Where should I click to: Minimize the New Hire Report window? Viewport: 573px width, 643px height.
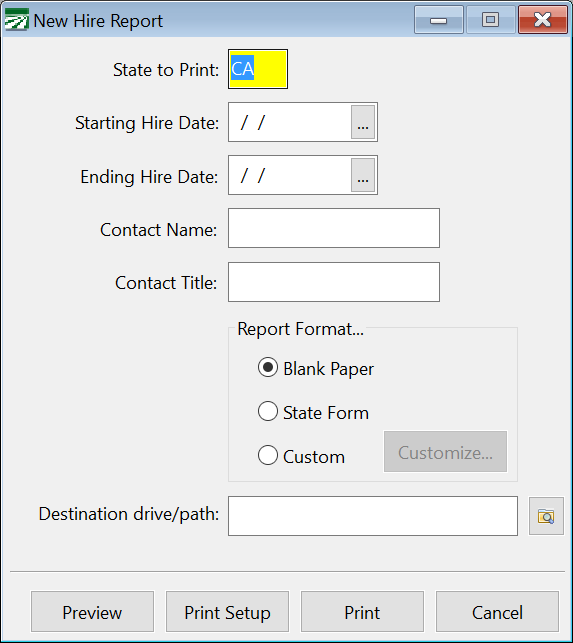coord(439,20)
